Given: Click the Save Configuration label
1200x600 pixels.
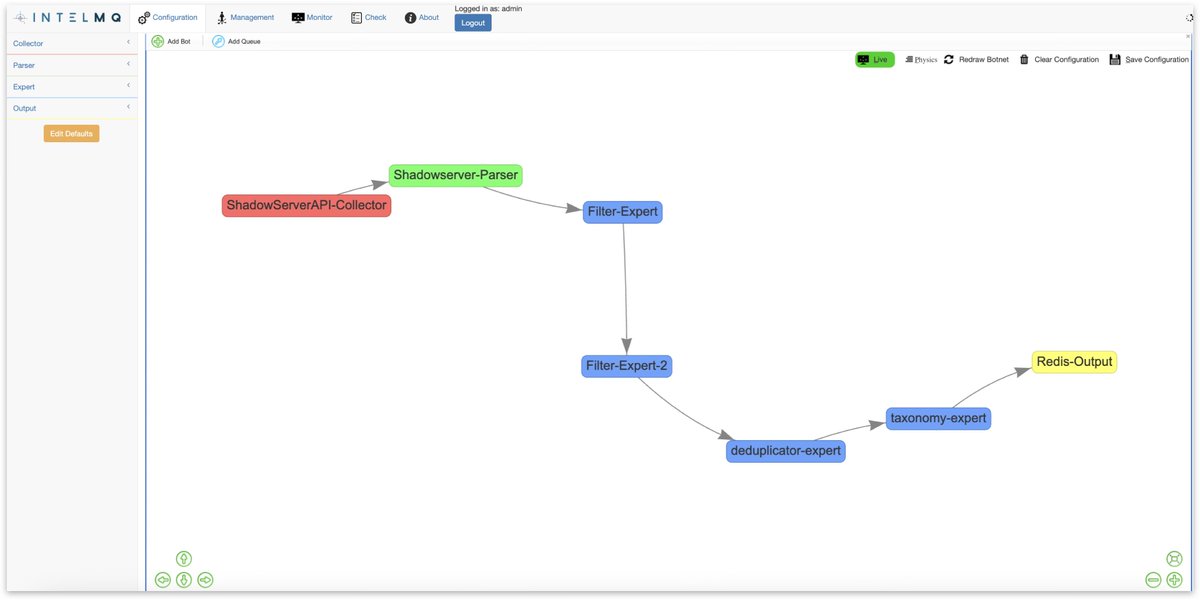Looking at the screenshot, I should [x=1157, y=60].
